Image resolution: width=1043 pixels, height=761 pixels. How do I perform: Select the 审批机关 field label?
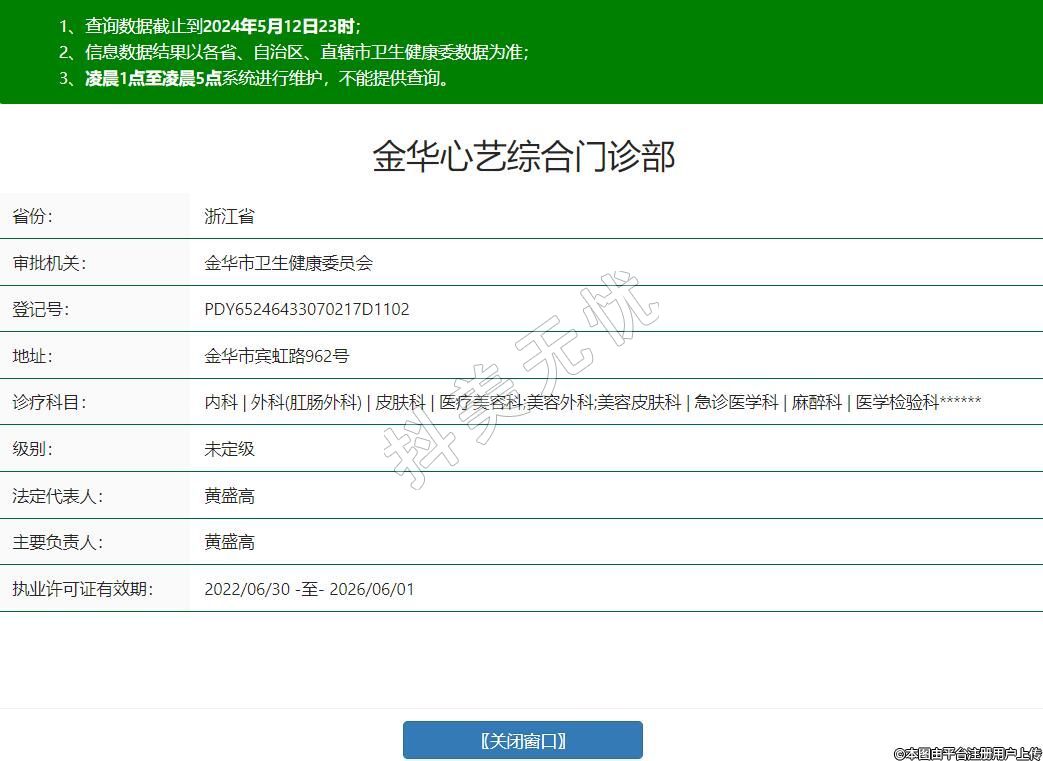49,263
